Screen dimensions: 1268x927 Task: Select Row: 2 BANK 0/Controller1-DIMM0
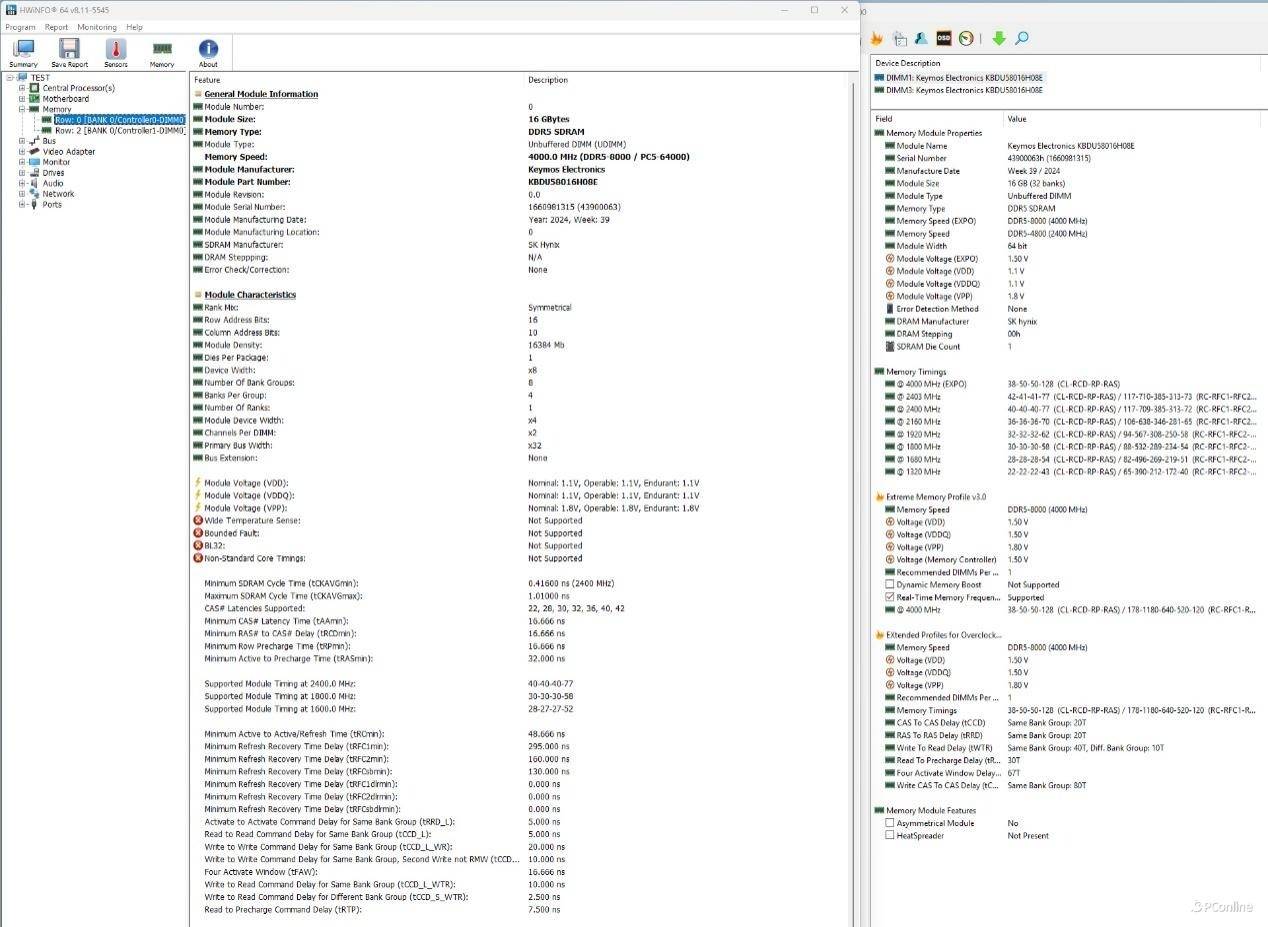[120, 130]
